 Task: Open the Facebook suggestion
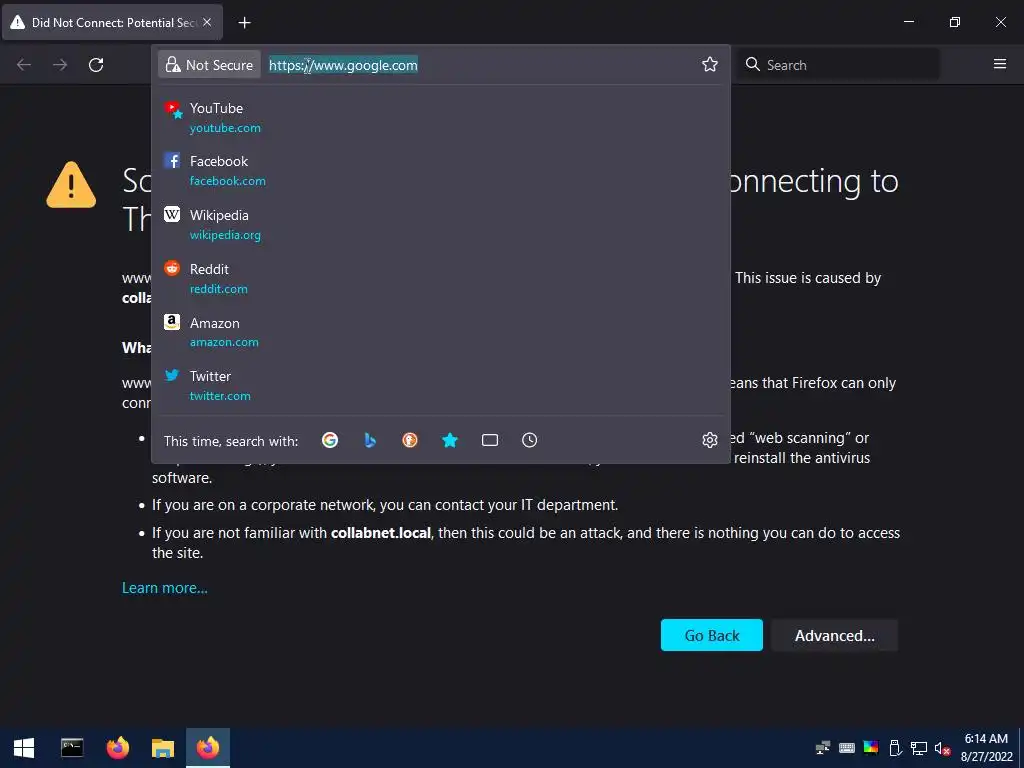pyautogui.click(x=441, y=170)
